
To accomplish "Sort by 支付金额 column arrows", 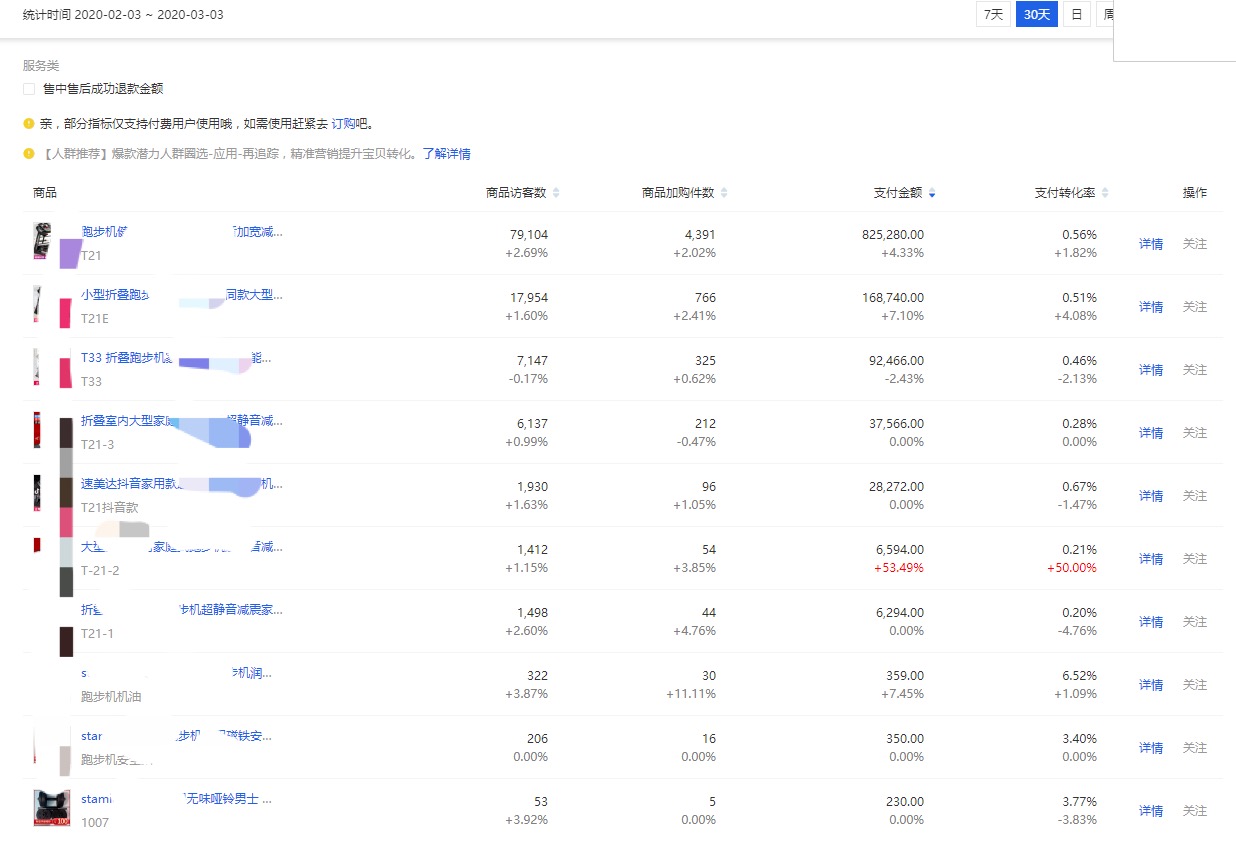I will (x=932, y=193).
